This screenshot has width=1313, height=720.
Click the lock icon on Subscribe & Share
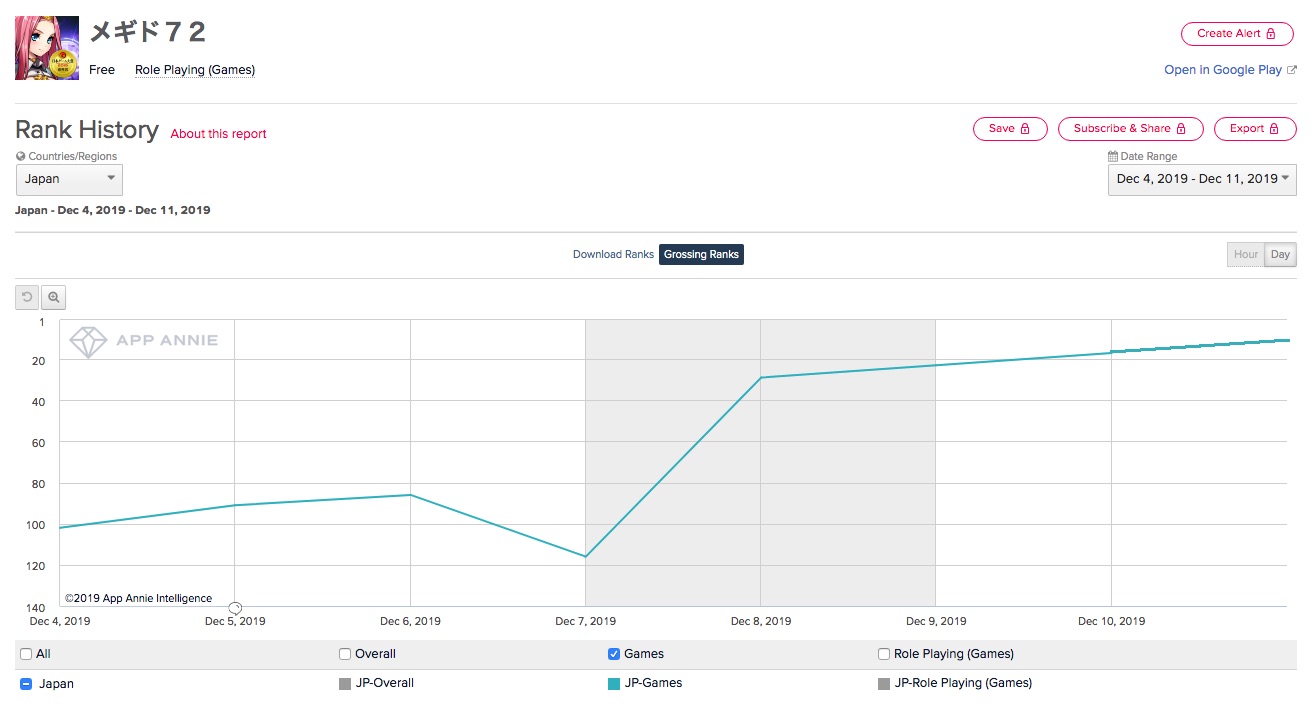pyautogui.click(x=1181, y=129)
